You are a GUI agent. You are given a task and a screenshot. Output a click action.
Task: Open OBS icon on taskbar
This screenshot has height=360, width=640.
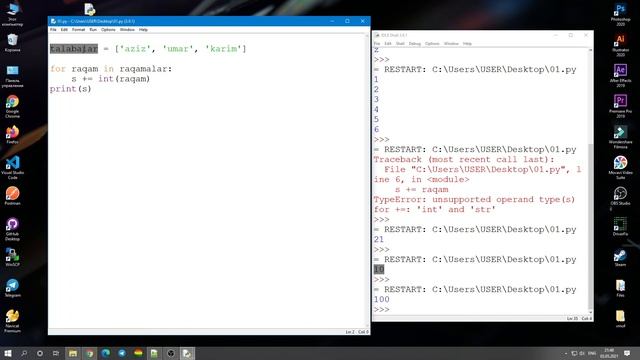click(171, 353)
